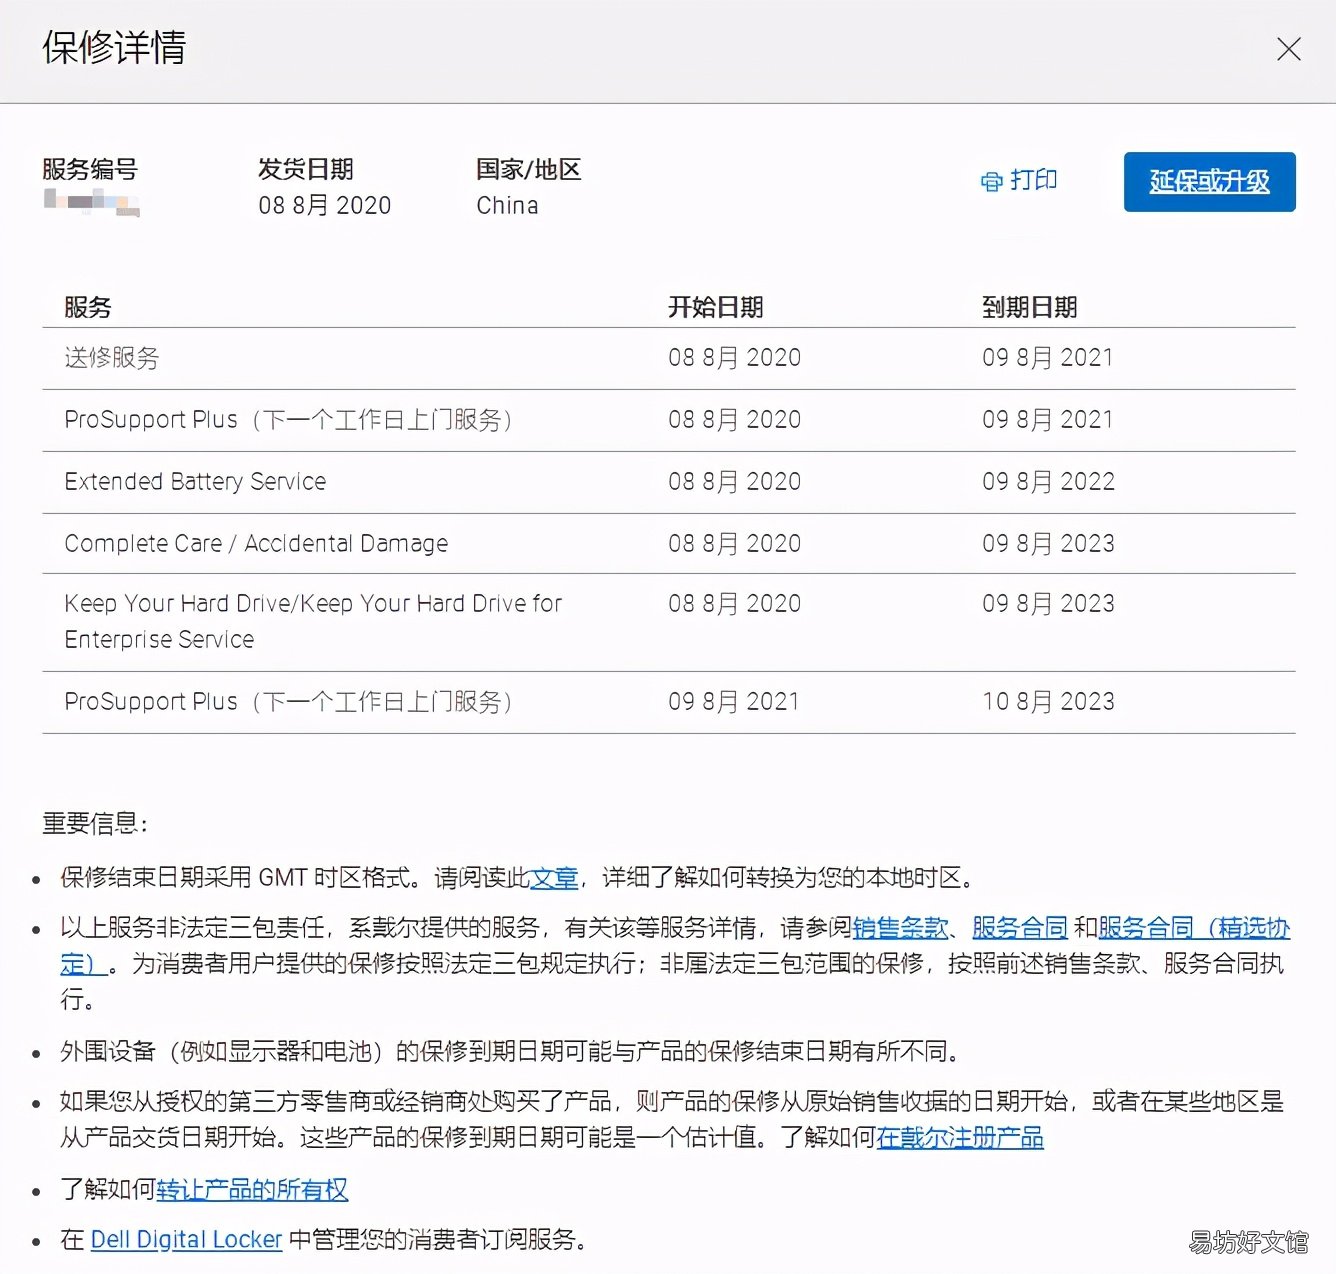Click the start date of 送修服务 row
The image size is (1336, 1274).
735,358
